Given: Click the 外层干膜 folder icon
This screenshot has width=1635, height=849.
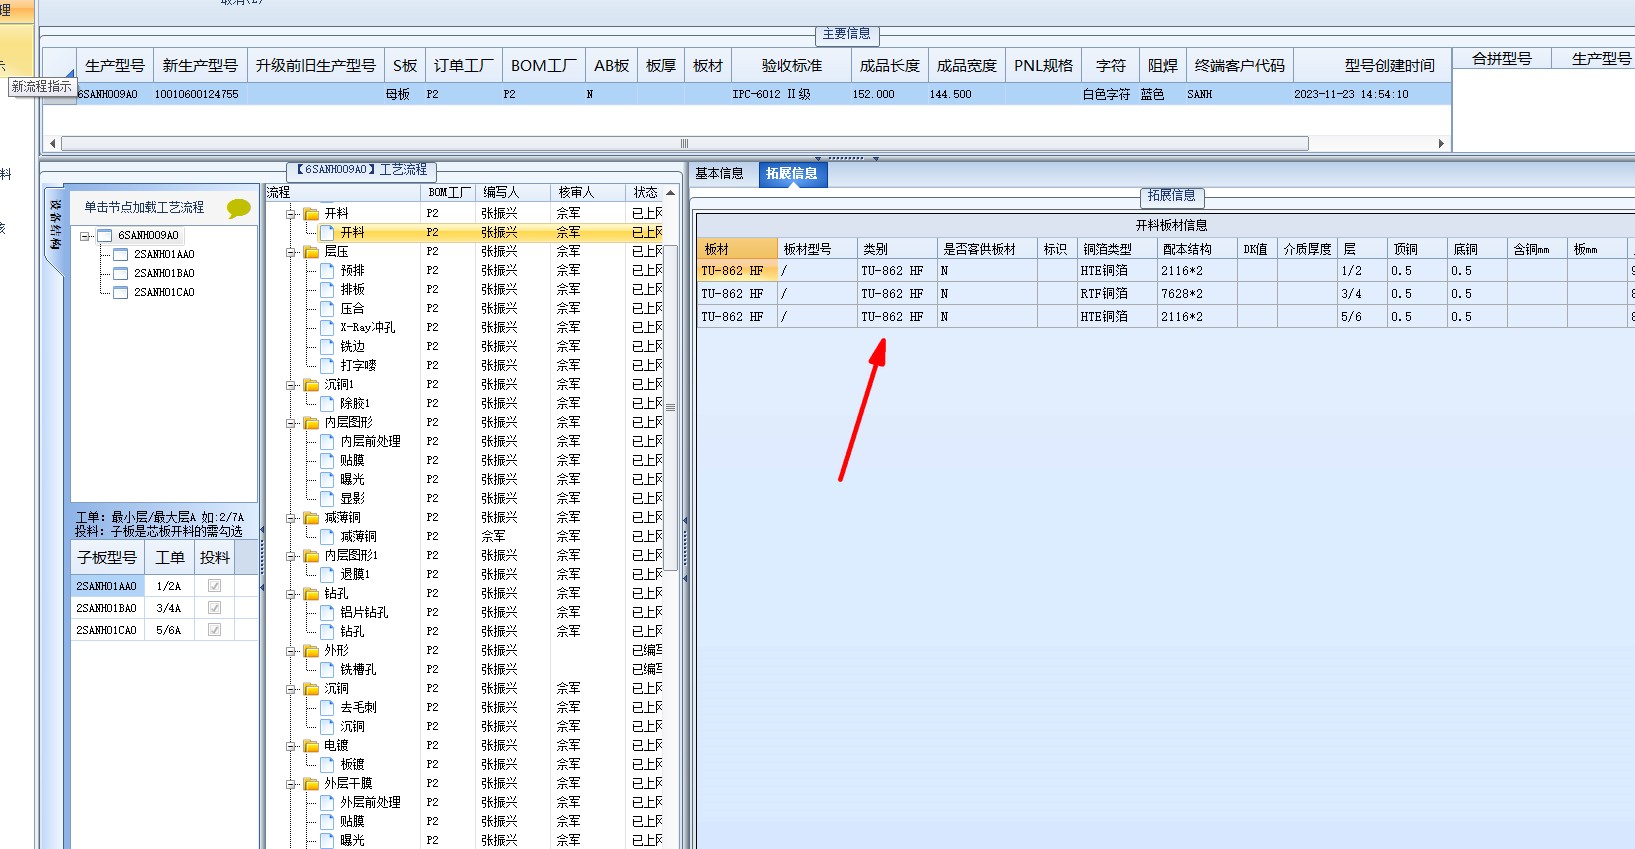Looking at the screenshot, I should click(x=311, y=784).
